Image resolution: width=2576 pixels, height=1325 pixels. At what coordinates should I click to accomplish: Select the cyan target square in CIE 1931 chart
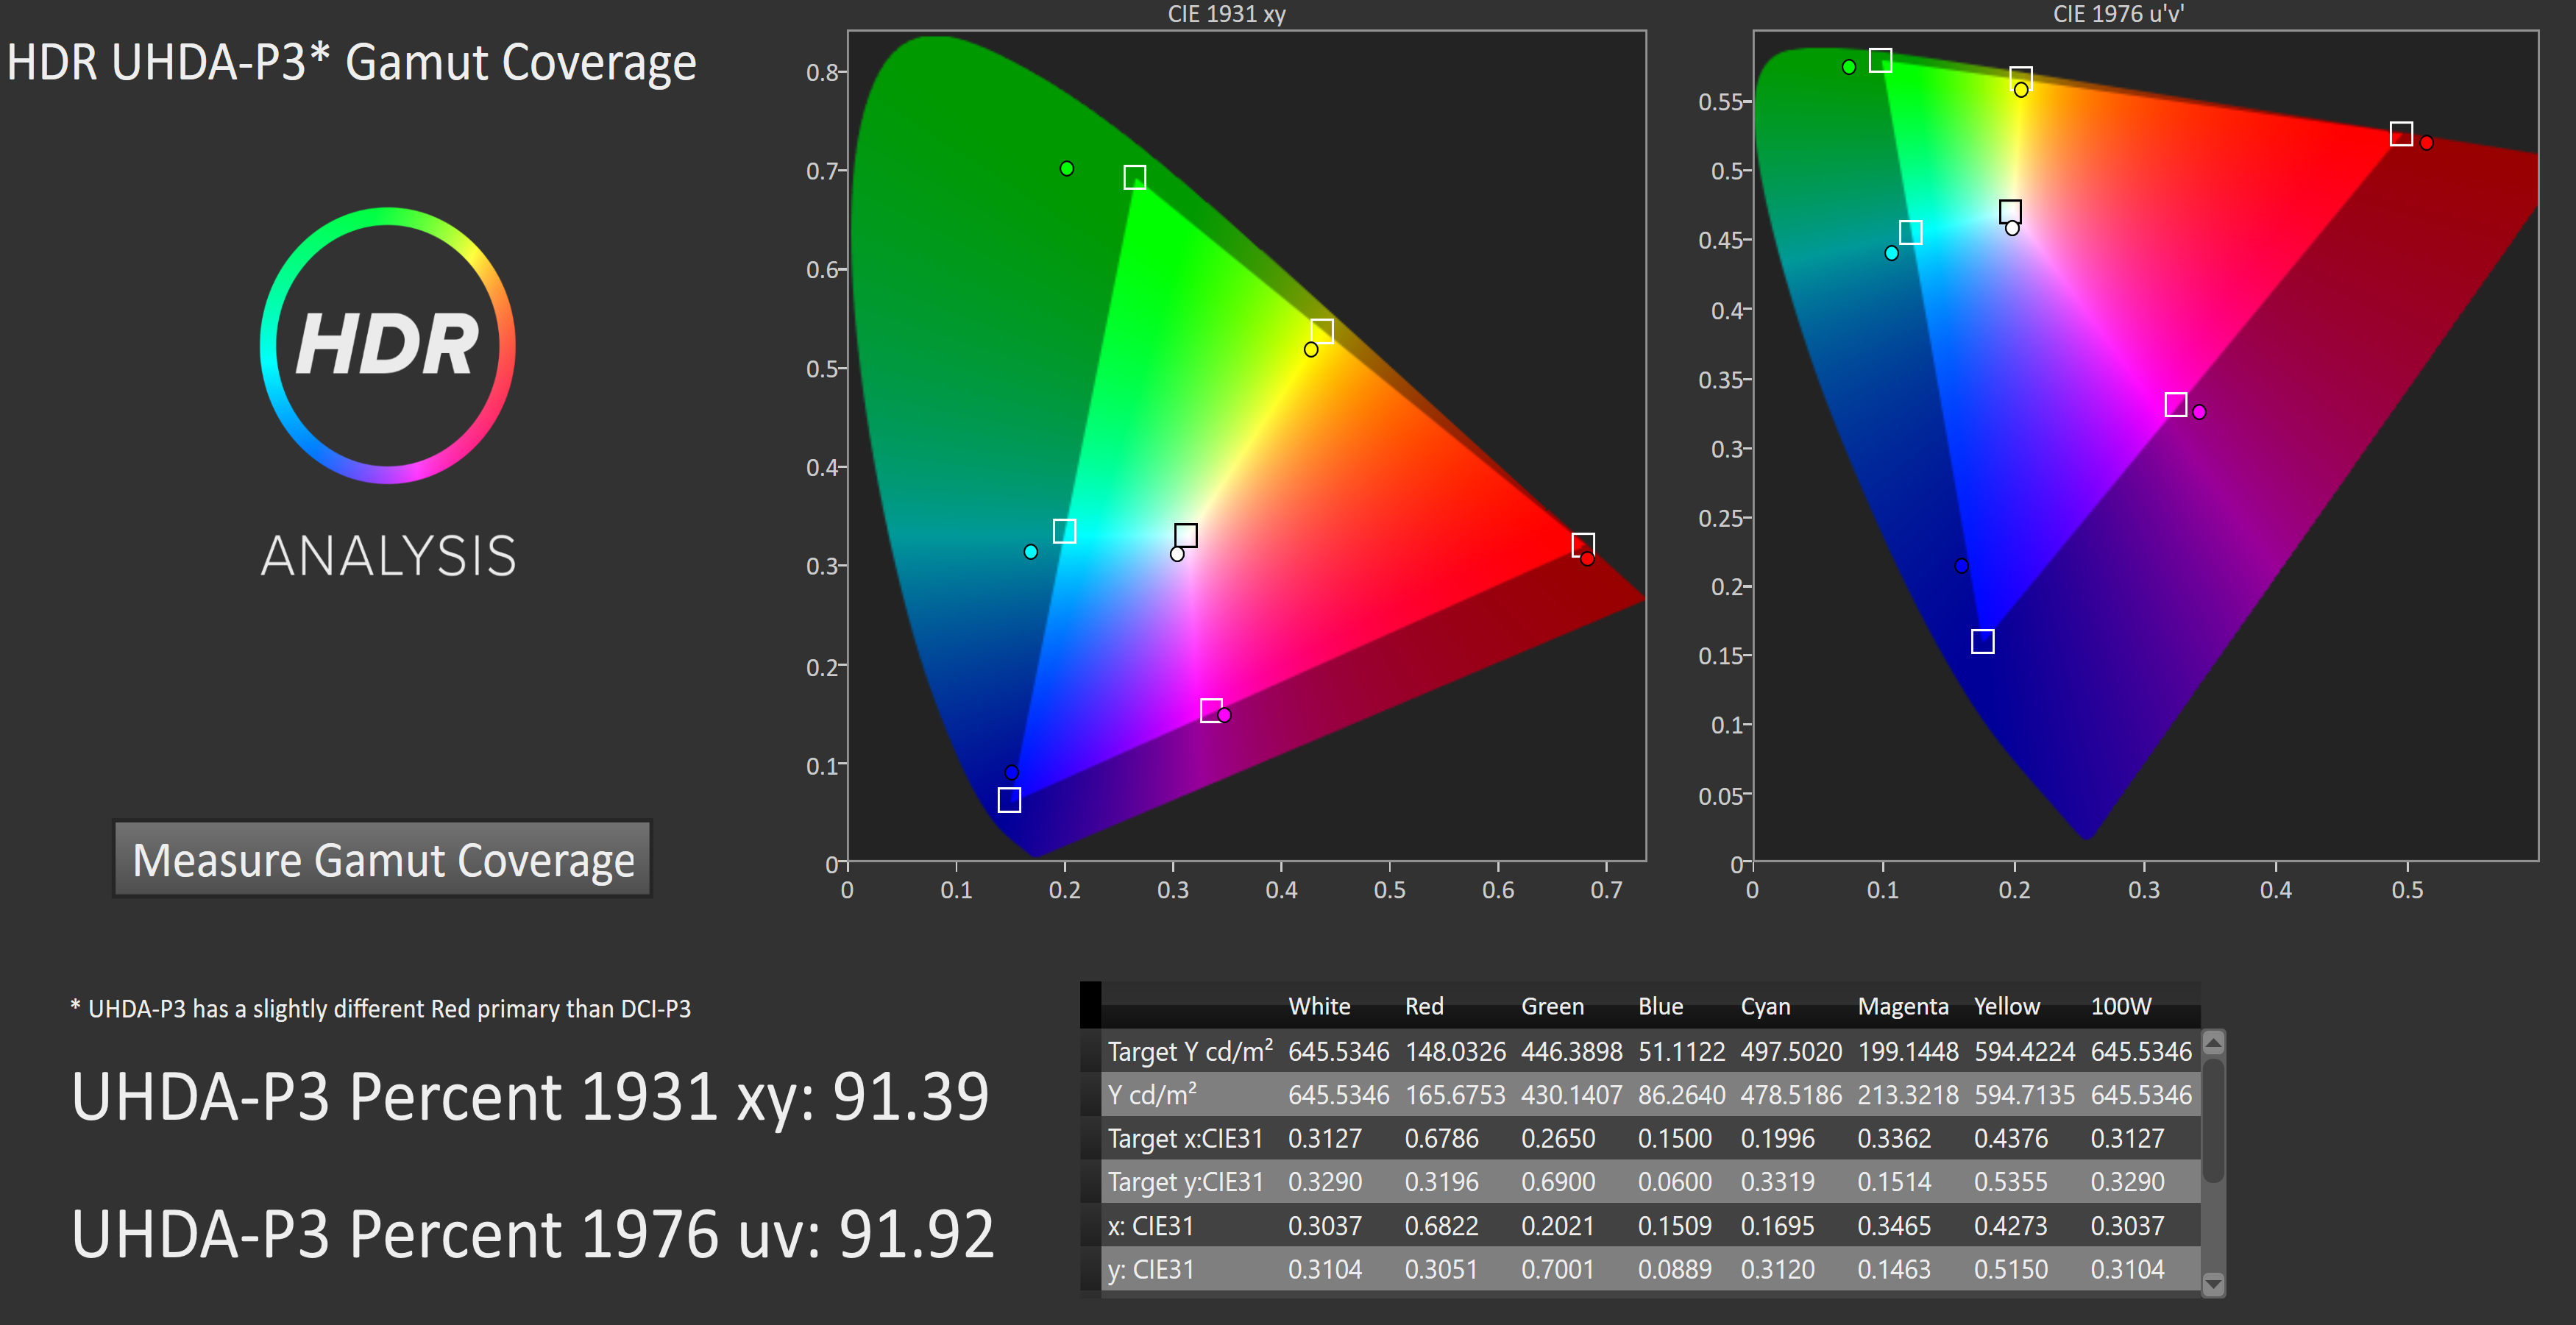1064,531
